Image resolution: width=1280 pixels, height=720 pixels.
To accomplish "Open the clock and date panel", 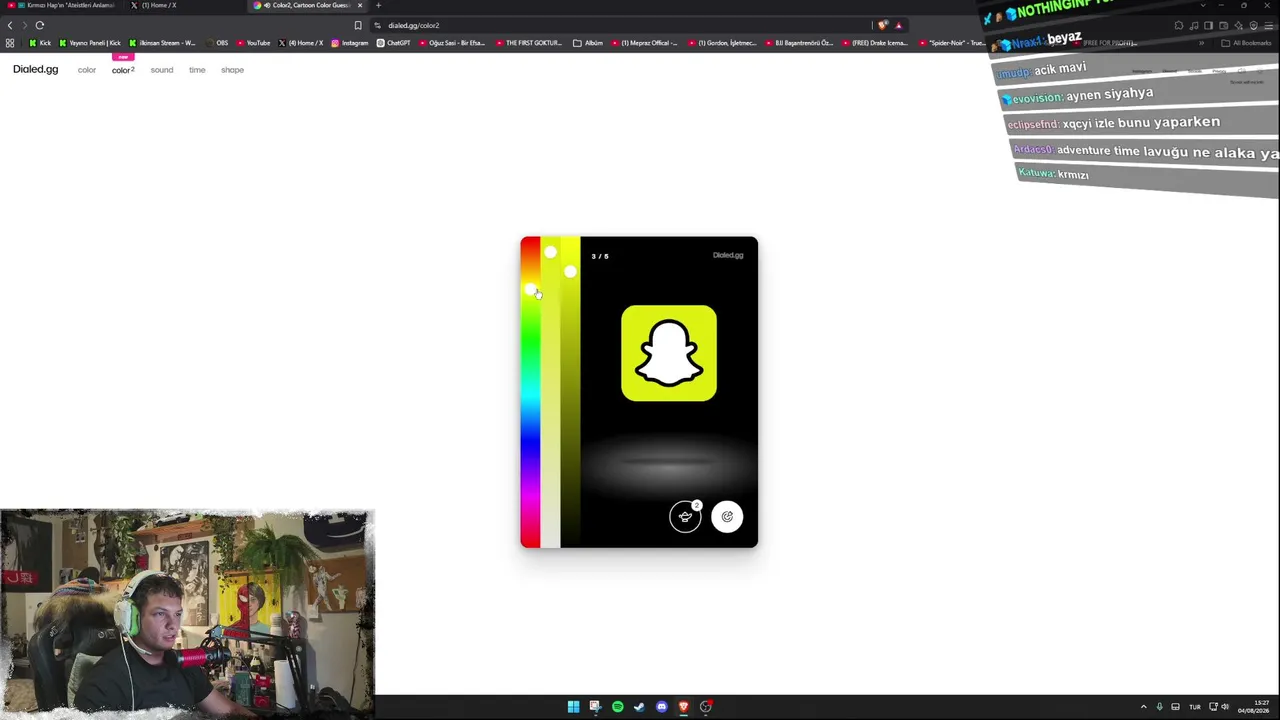I will pos(1256,707).
